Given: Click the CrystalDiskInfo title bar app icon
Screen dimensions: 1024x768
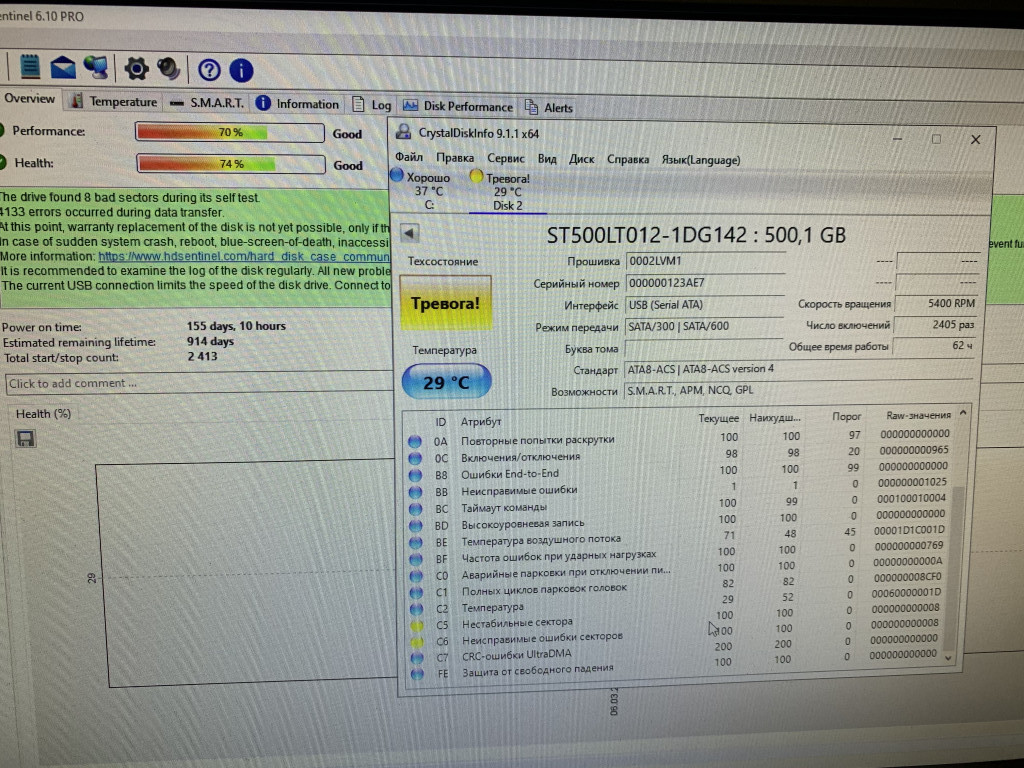Looking at the screenshot, I should click(404, 132).
